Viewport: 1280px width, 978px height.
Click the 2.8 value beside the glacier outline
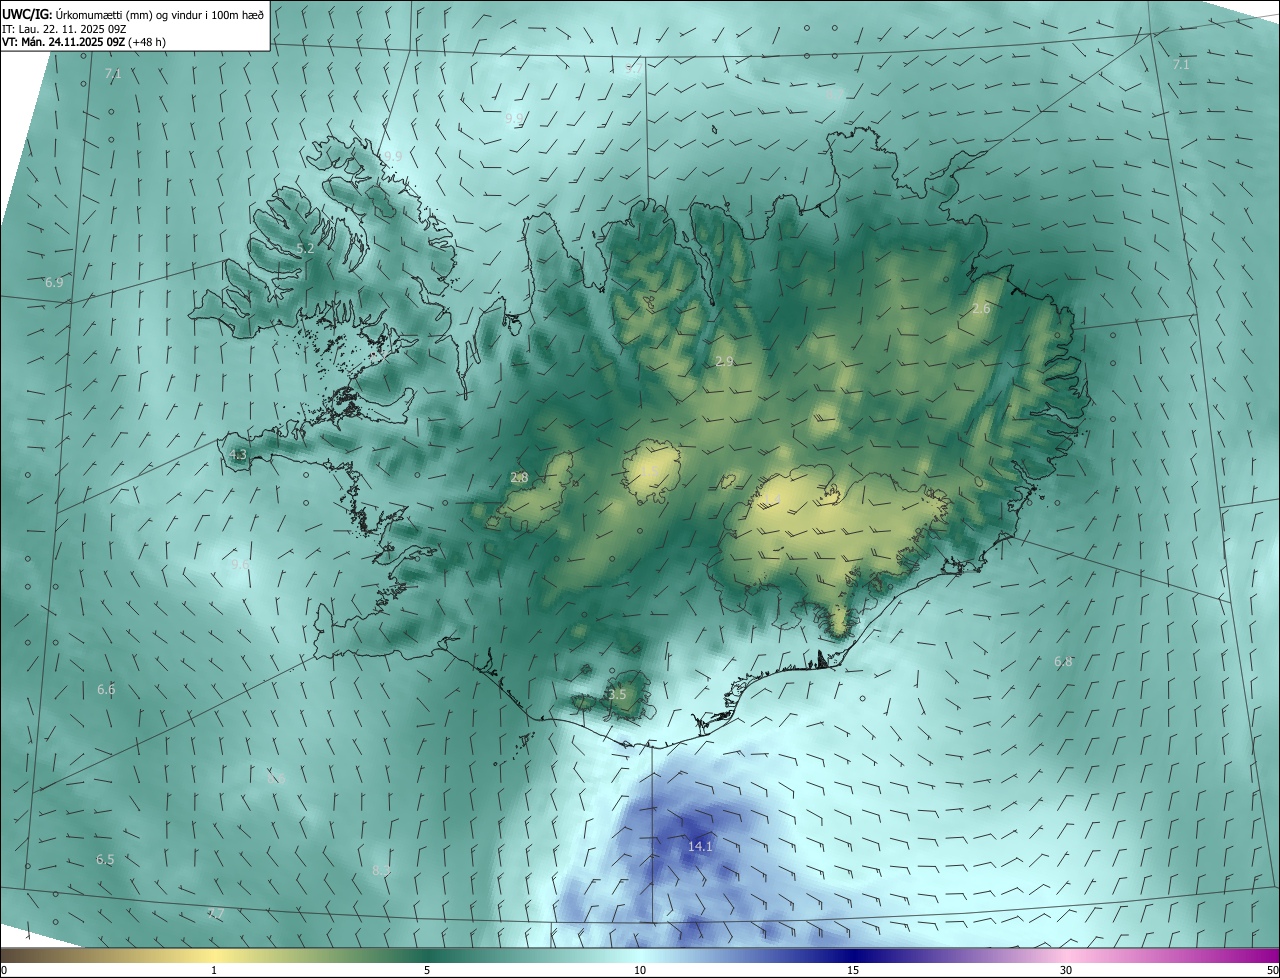click(519, 478)
